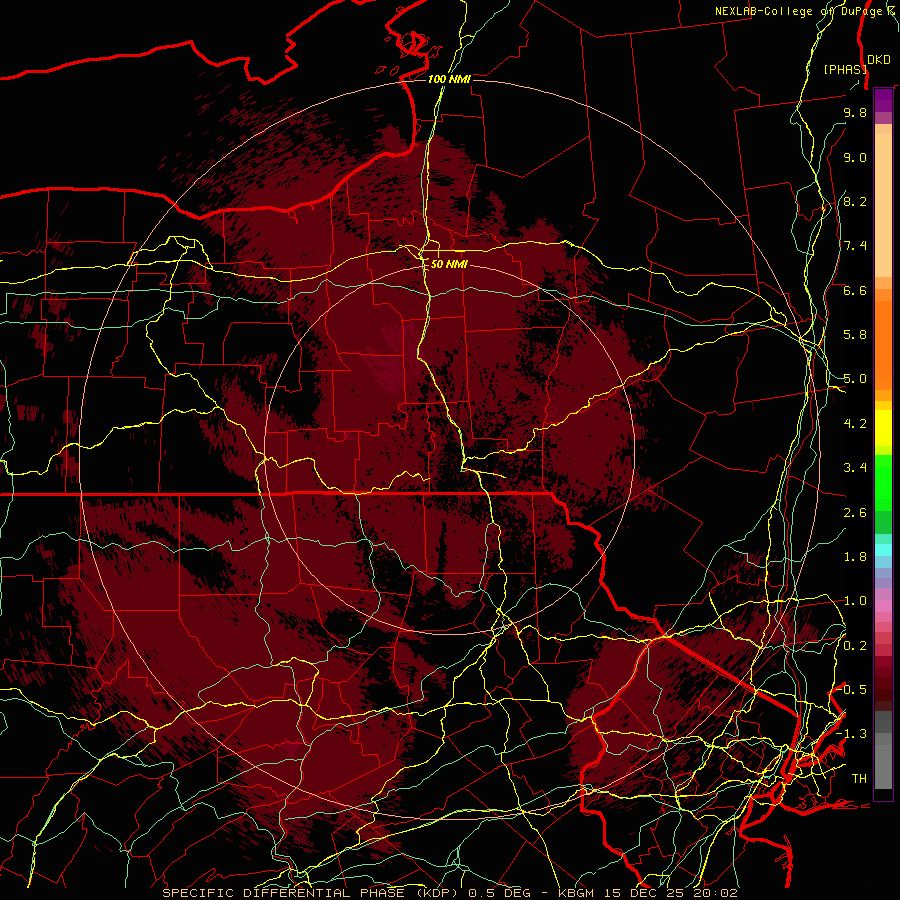Click the 8.2 scale value
Screen dimensions: 900x900
(855, 201)
